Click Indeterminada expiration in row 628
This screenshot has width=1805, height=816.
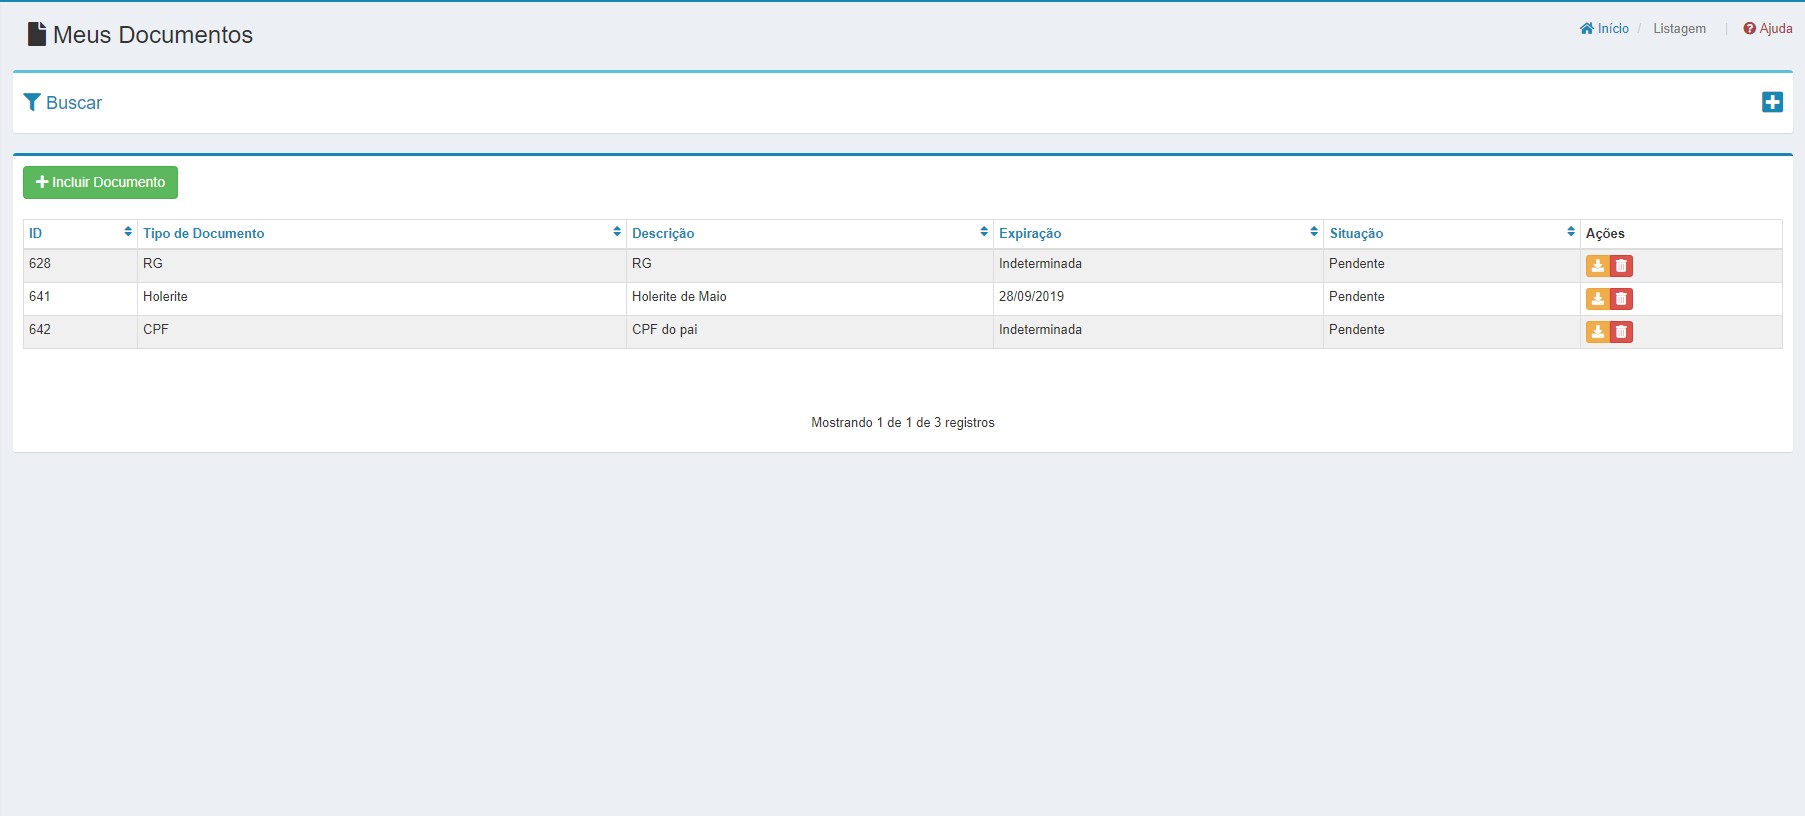1040,263
